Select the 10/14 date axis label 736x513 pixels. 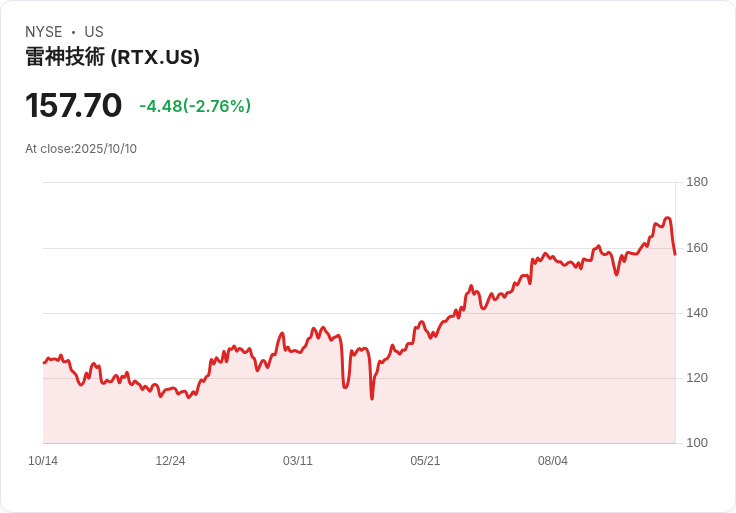(43, 461)
